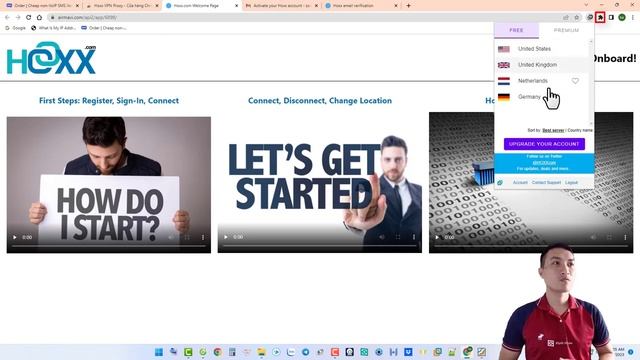The width and height of the screenshot is (640, 360).
Task: Open more options on 'Let's get started' video
Action: coord(414,237)
